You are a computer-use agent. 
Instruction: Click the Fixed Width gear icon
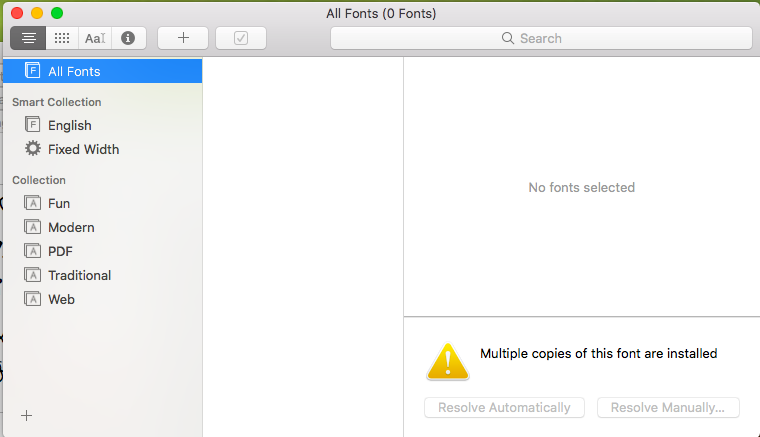[33, 148]
